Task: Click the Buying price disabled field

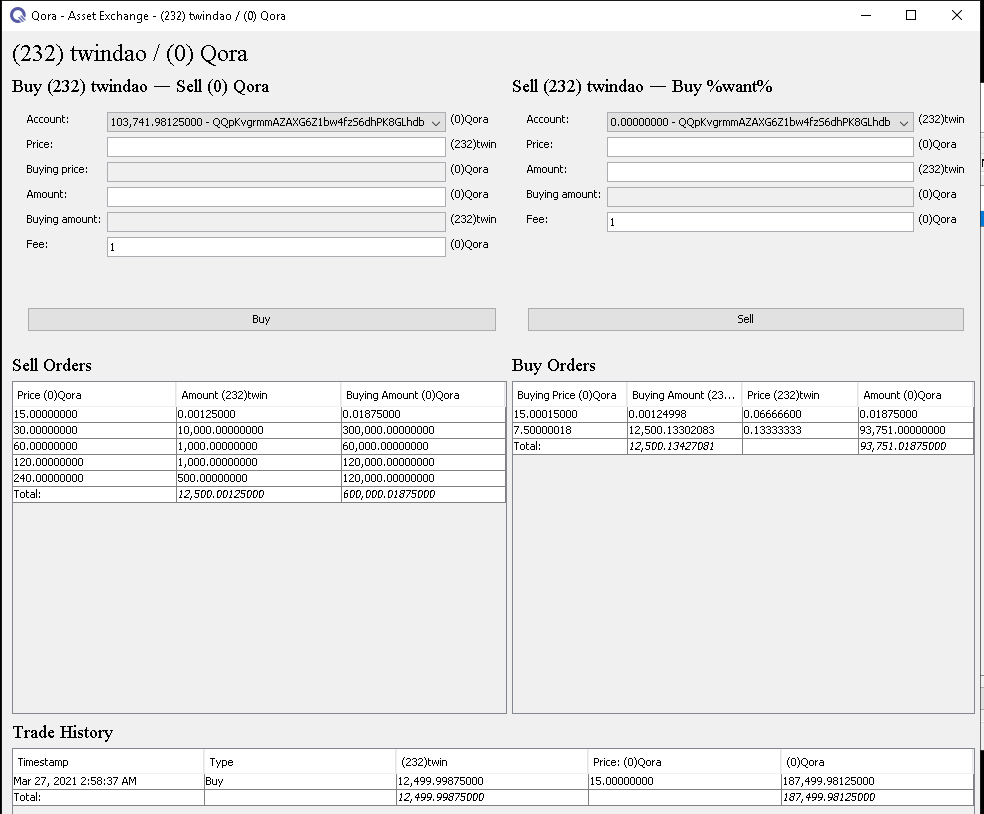Action: [276, 172]
